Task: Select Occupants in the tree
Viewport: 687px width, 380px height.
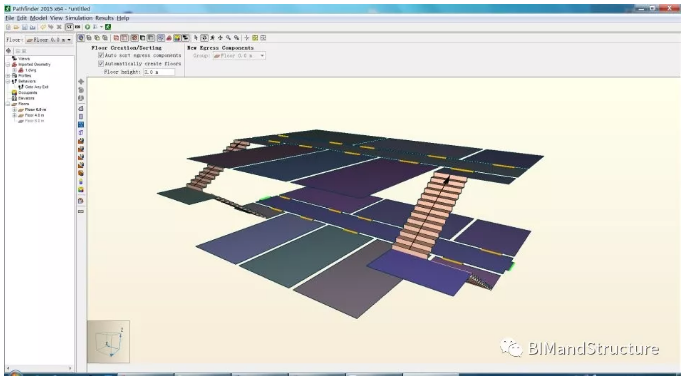Action: pyautogui.click(x=28, y=92)
